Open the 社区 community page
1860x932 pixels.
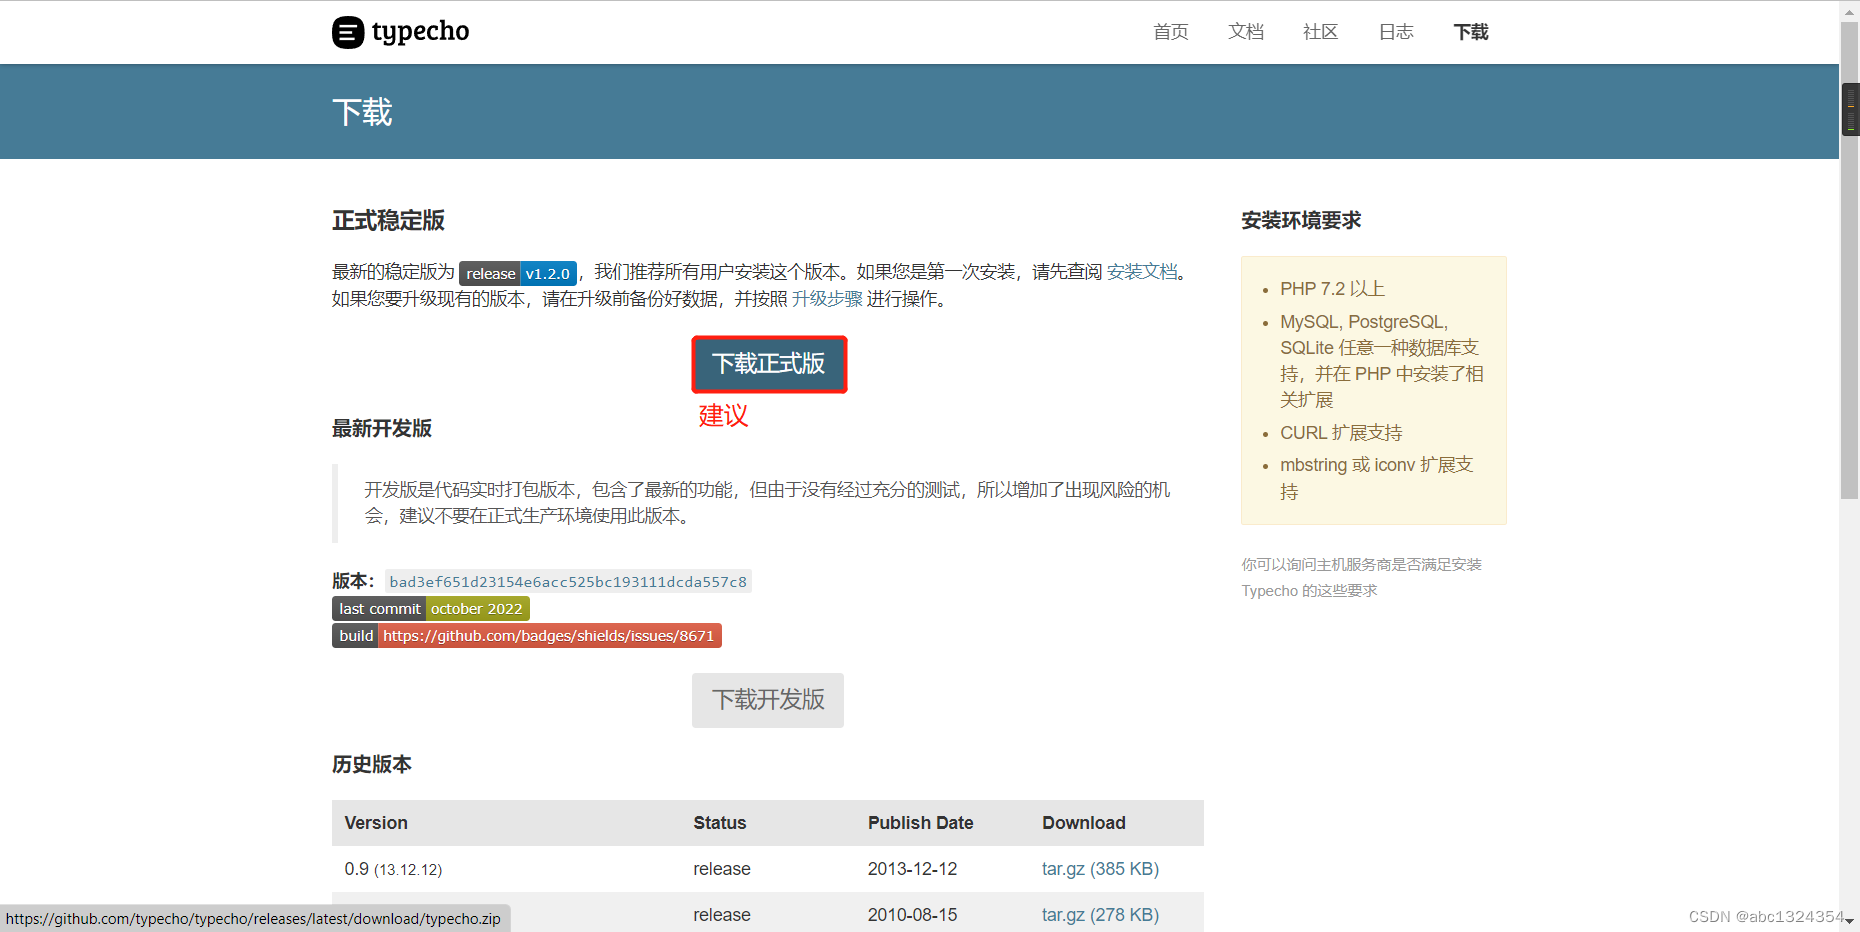pyautogui.click(x=1319, y=31)
